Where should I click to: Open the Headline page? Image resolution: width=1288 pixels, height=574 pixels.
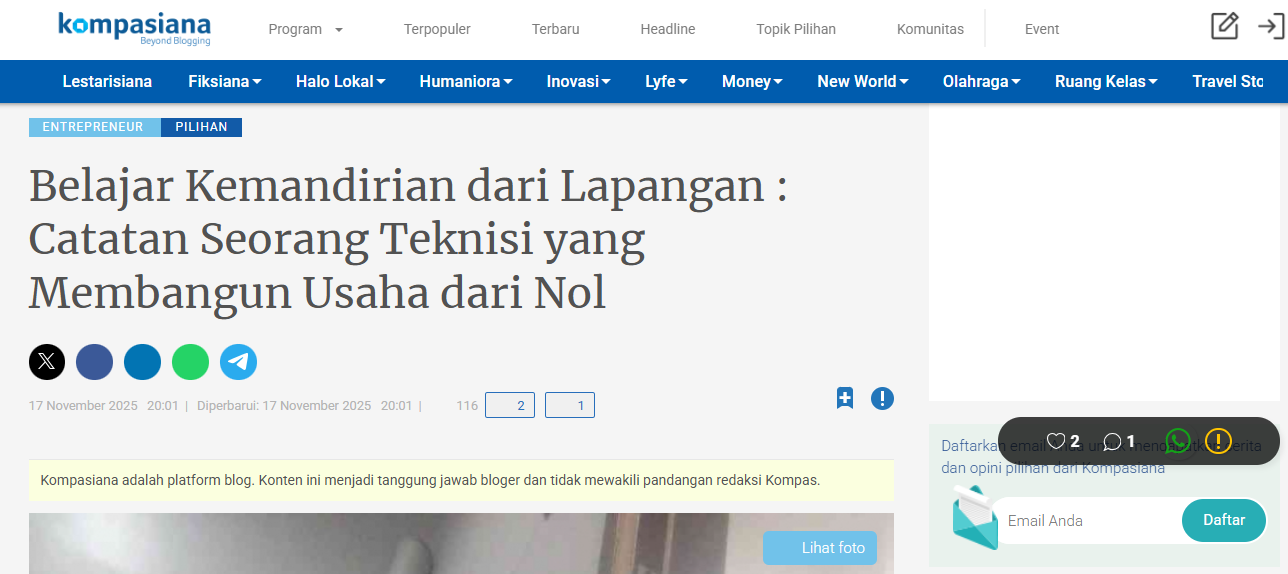[668, 29]
